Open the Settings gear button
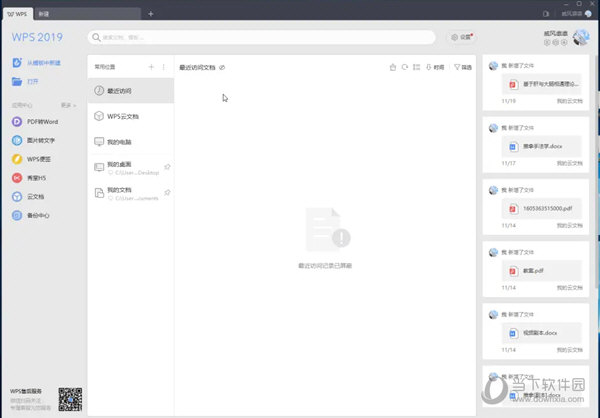Screen dimensions: 600x418 click(462, 37)
